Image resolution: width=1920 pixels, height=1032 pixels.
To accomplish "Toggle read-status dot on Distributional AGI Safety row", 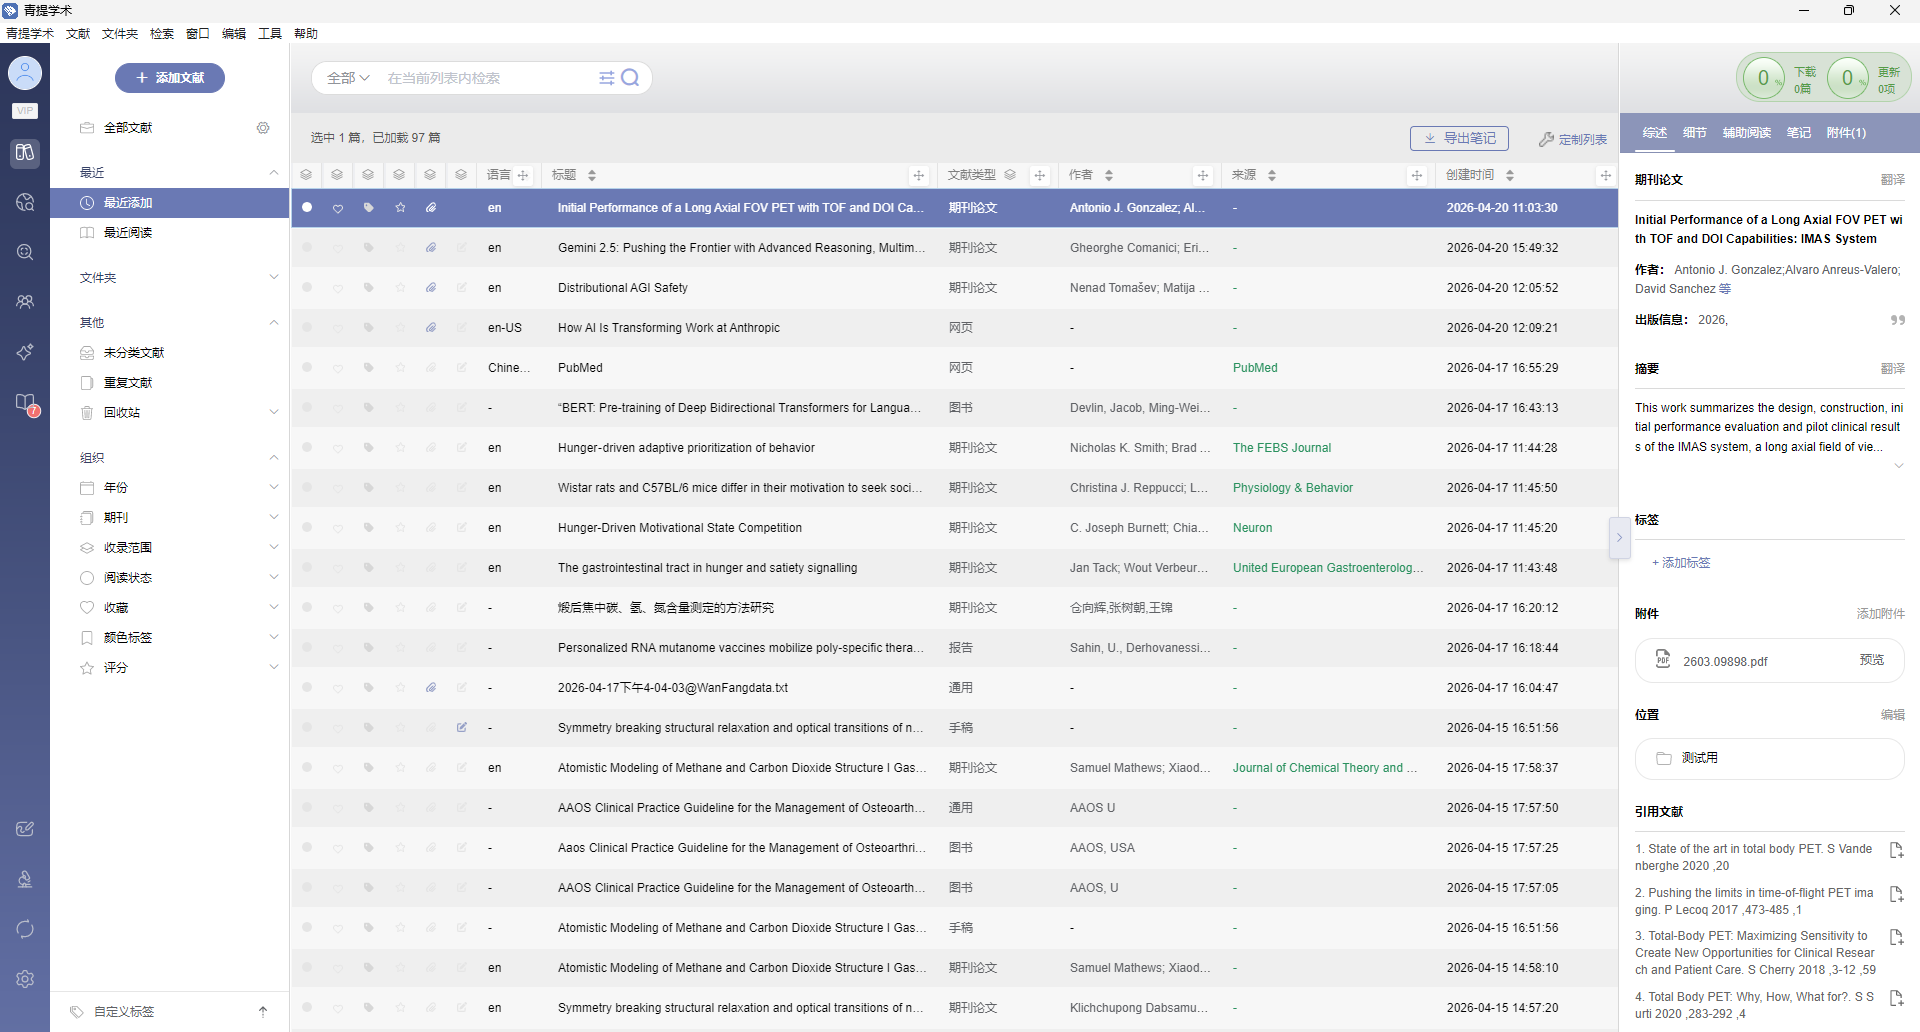I will [x=307, y=288].
